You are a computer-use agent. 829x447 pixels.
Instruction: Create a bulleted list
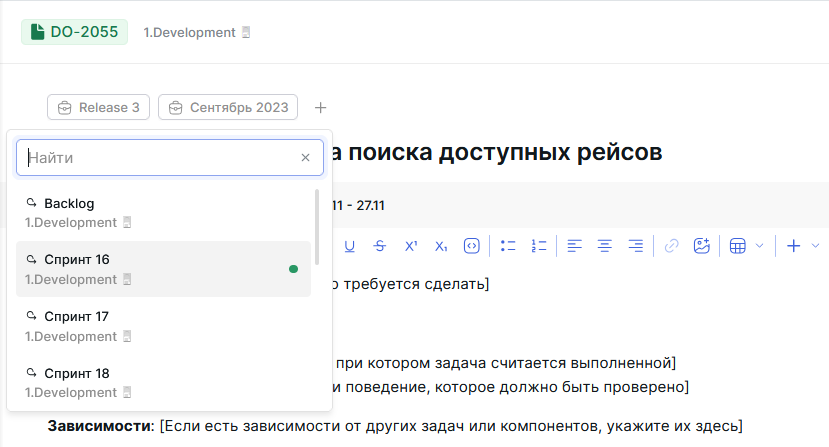click(x=508, y=245)
